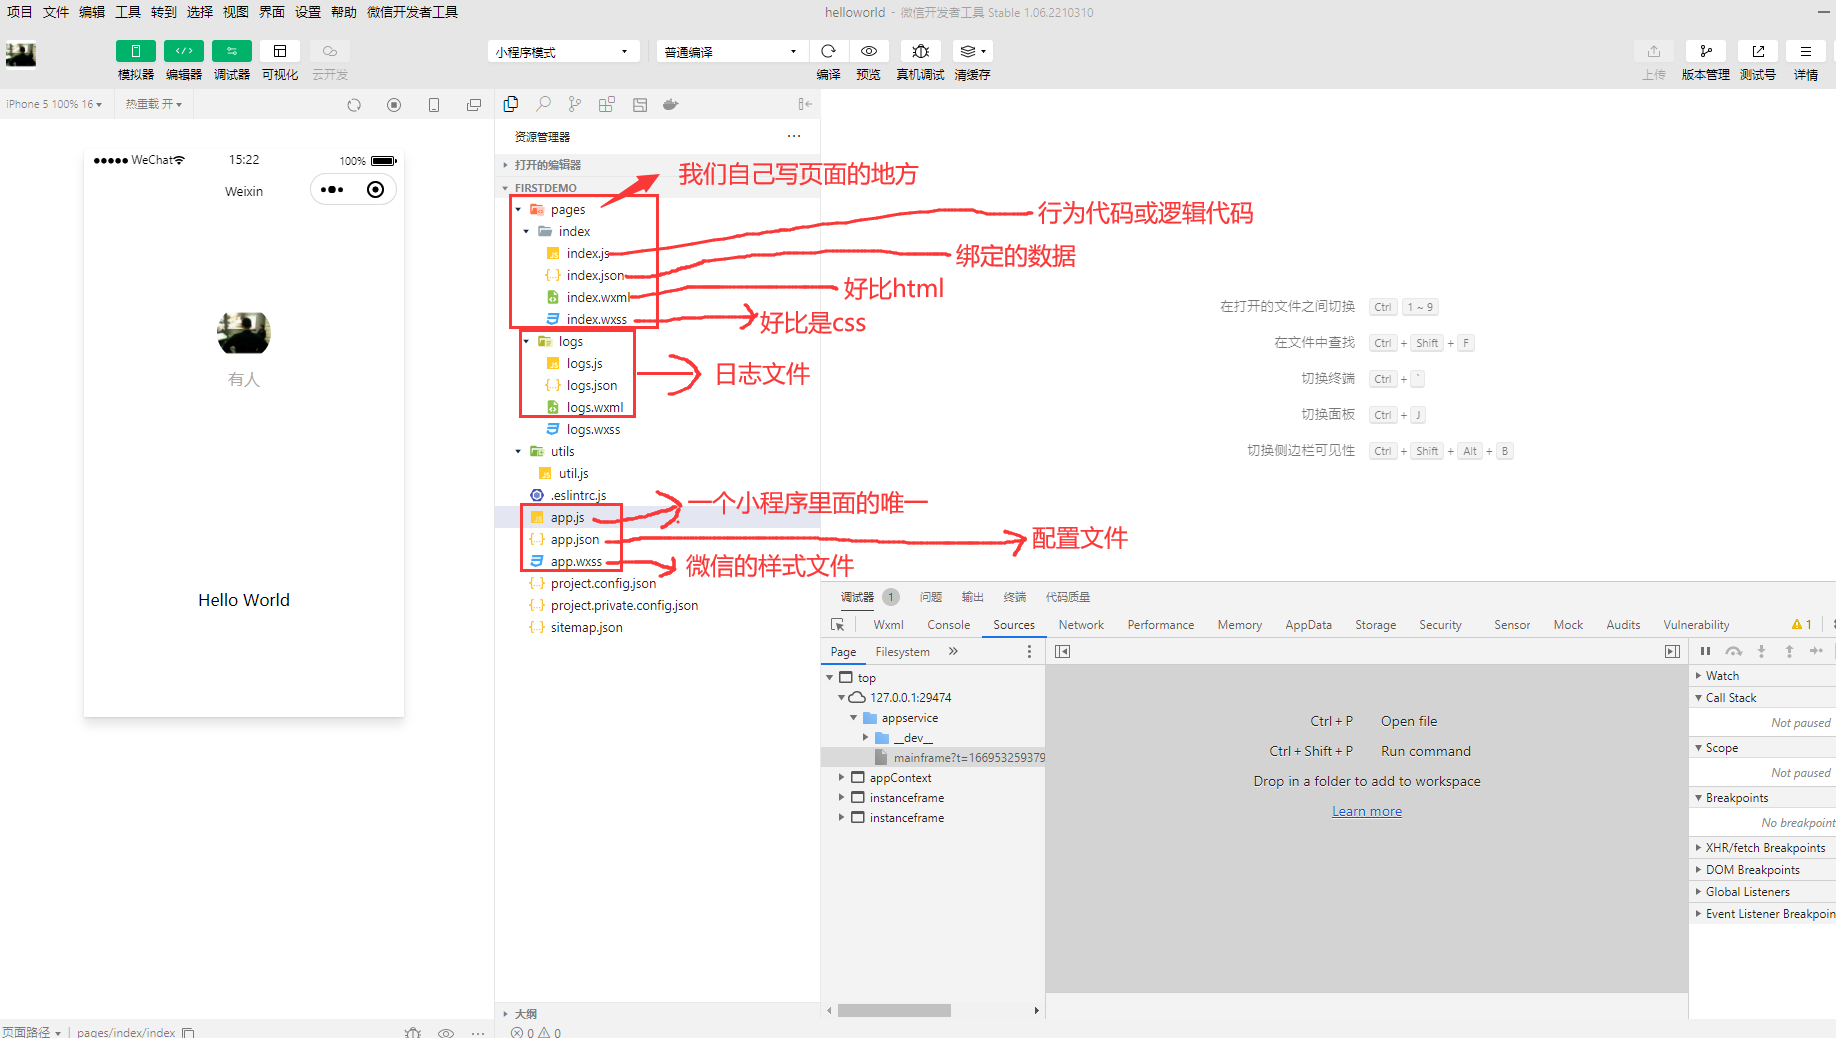This screenshot has height=1038, width=1836.
Task: Switch to the Network tab
Action: pos(1081,625)
